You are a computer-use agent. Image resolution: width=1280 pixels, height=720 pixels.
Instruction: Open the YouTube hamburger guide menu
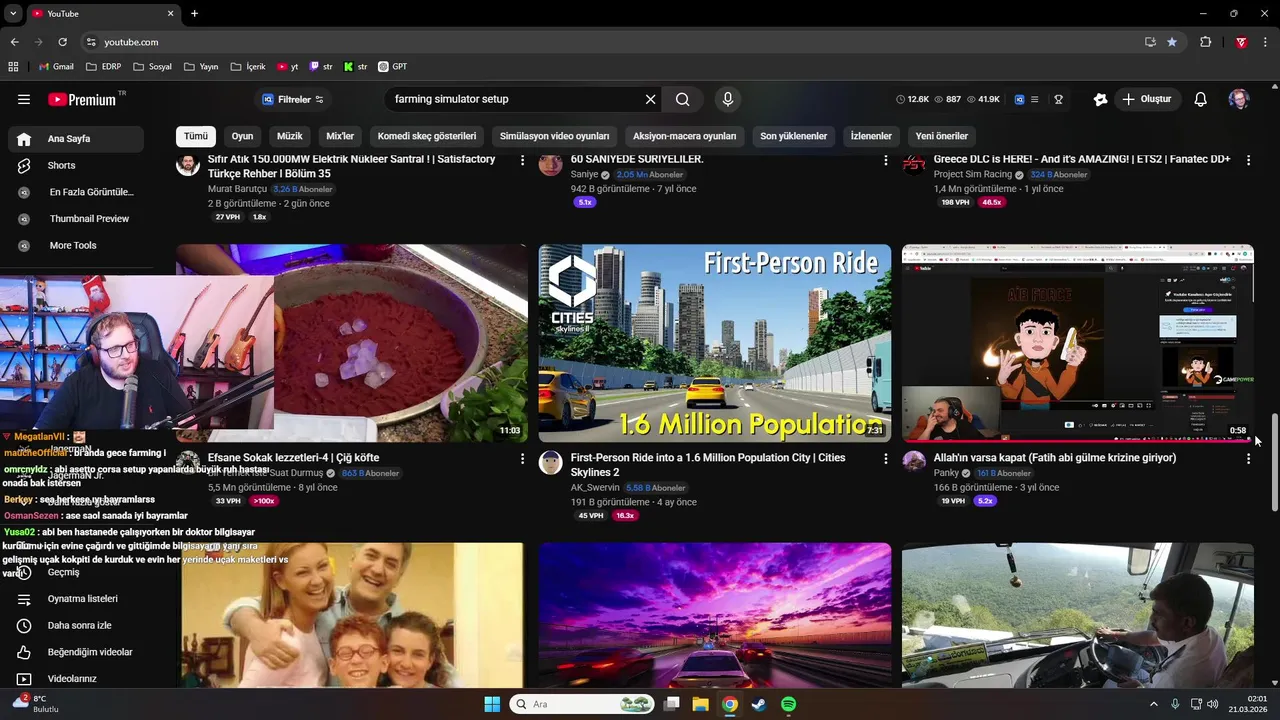pos(24,99)
